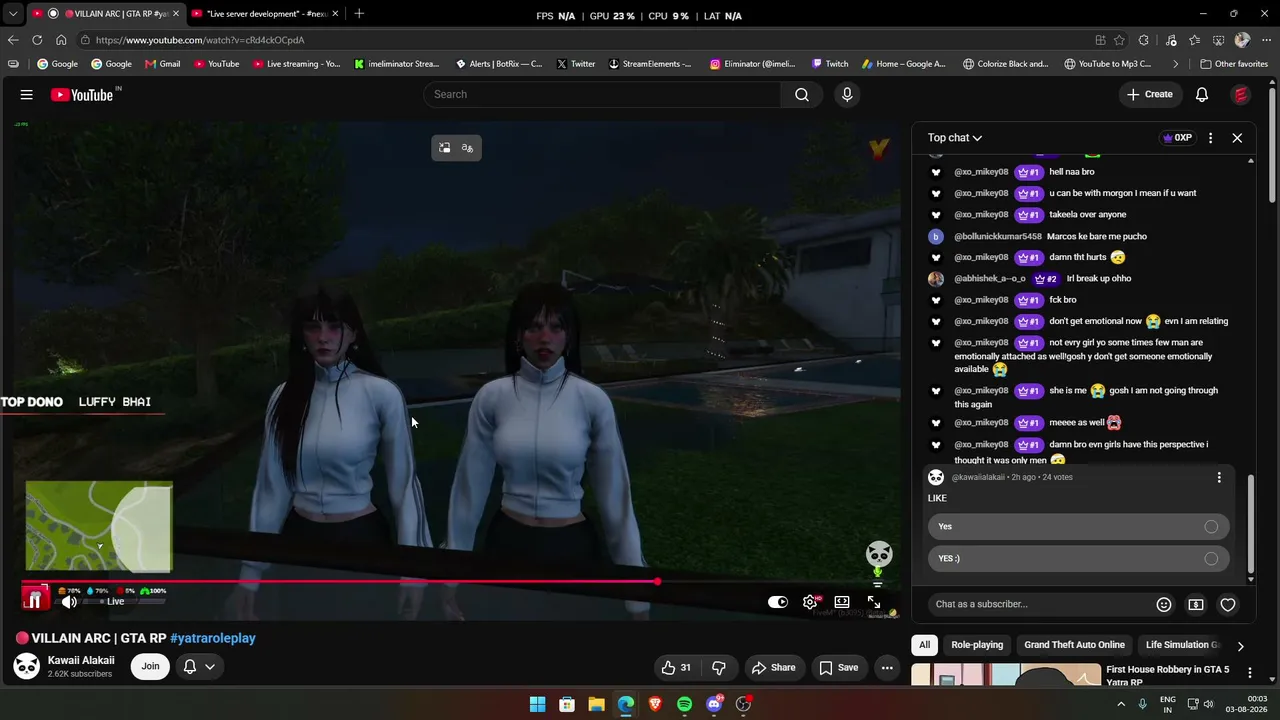Viewport: 1280px width, 720px height.
Task: Open a new browser tab
Action: click(x=359, y=14)
